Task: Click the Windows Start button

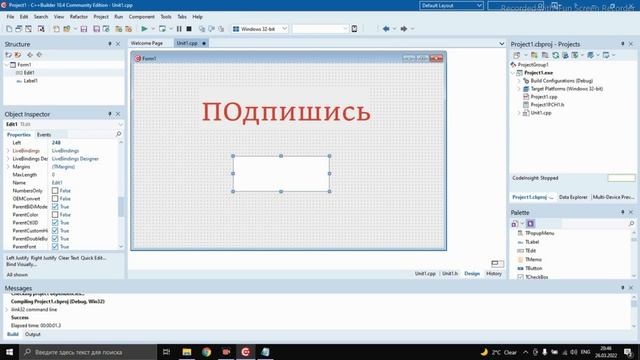Action: click(9, 352)
